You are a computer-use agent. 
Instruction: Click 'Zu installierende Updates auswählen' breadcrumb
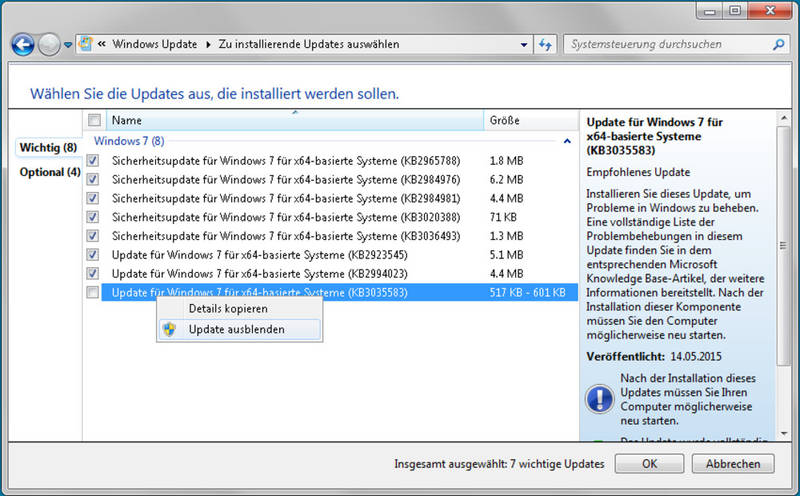(x=309, y=44)
